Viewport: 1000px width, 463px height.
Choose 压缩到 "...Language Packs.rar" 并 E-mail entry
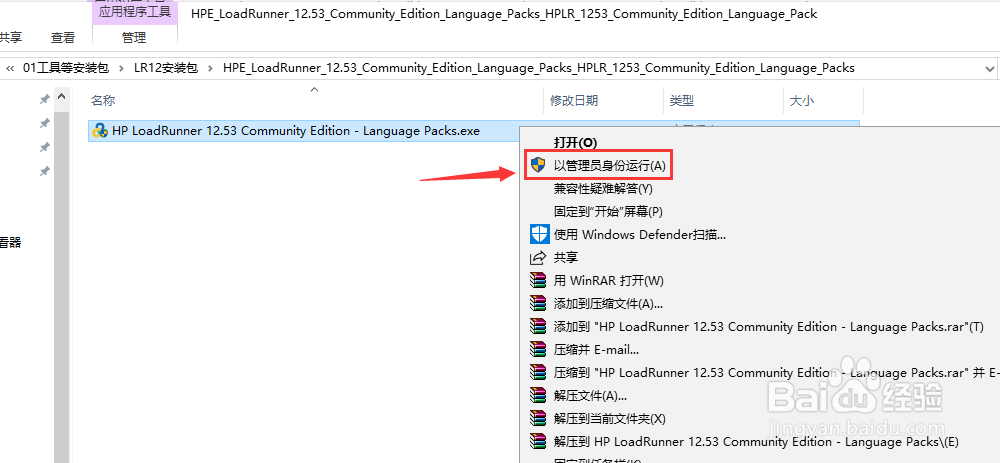pos(776,372)
